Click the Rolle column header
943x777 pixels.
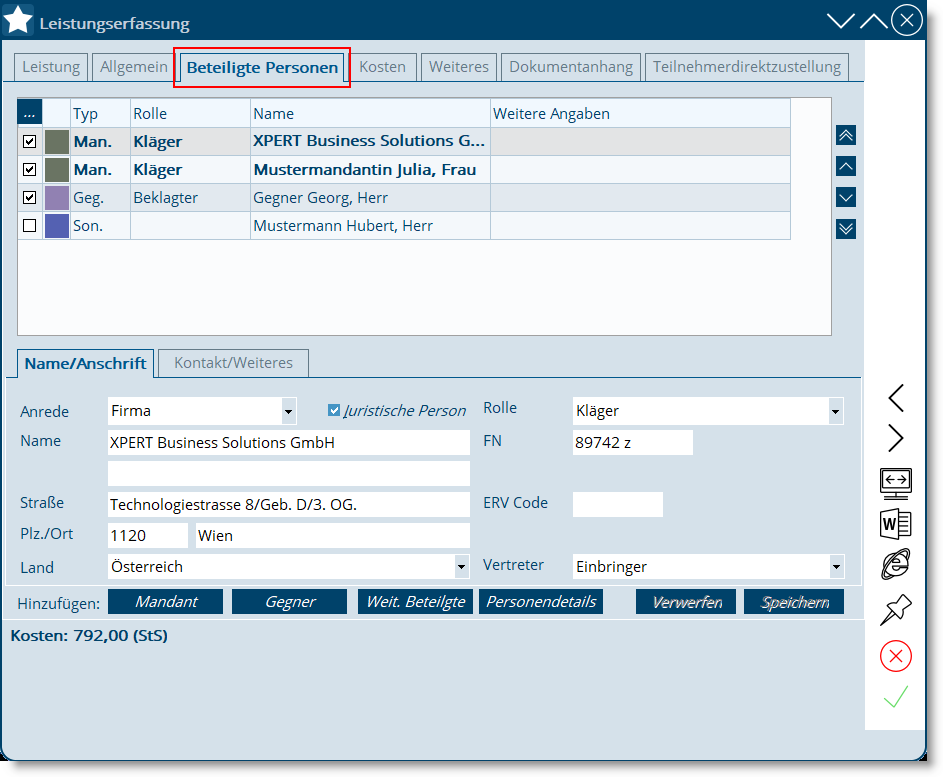190,113
